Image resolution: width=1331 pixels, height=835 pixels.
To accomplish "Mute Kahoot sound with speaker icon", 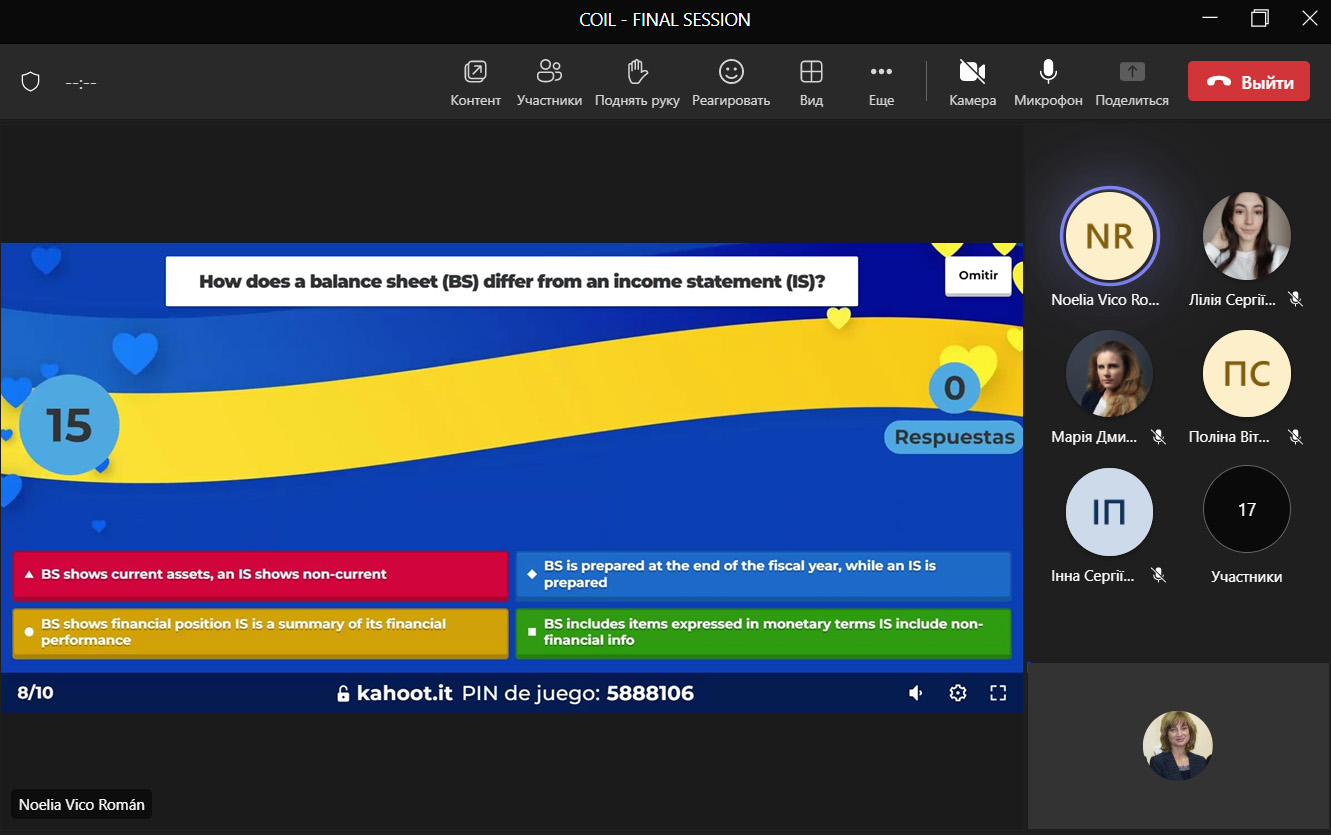I will (x=915, y=693).
